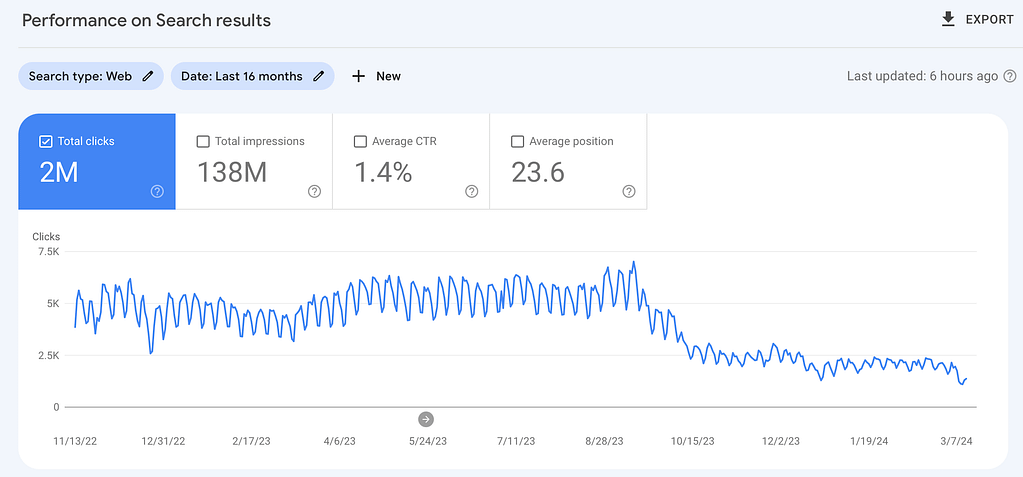1023x477 pixels.
Task: Enable the Total impressions checkbox
Action: 203,142
